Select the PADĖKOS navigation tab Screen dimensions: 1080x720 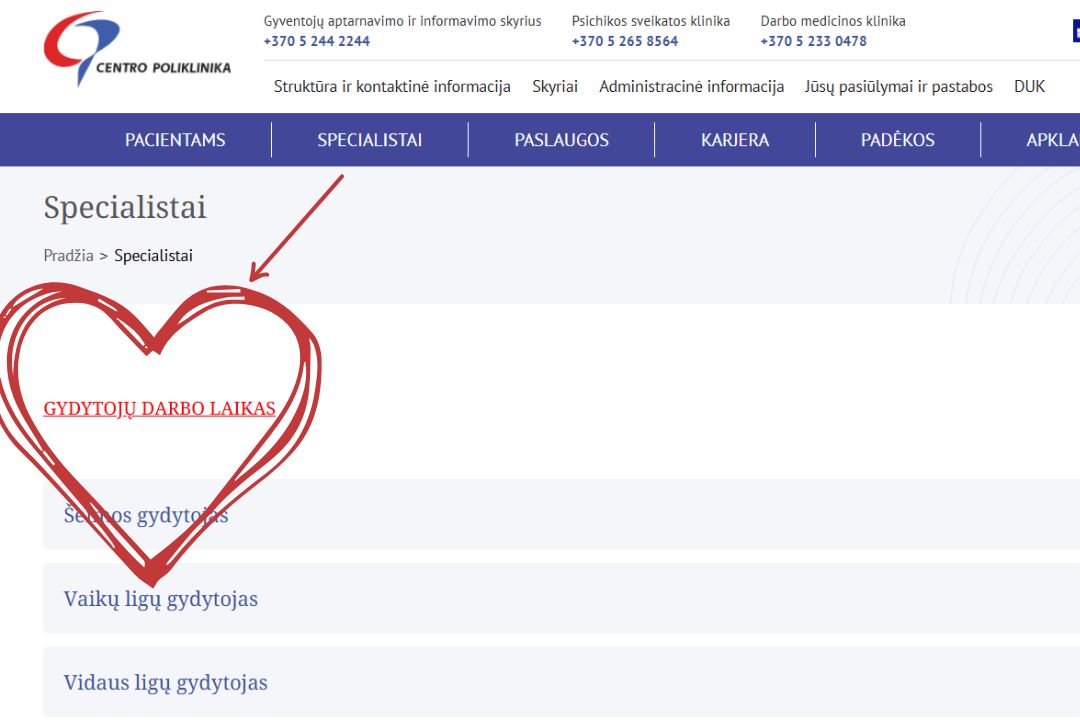pyautogui.click(x=897, y=140)
